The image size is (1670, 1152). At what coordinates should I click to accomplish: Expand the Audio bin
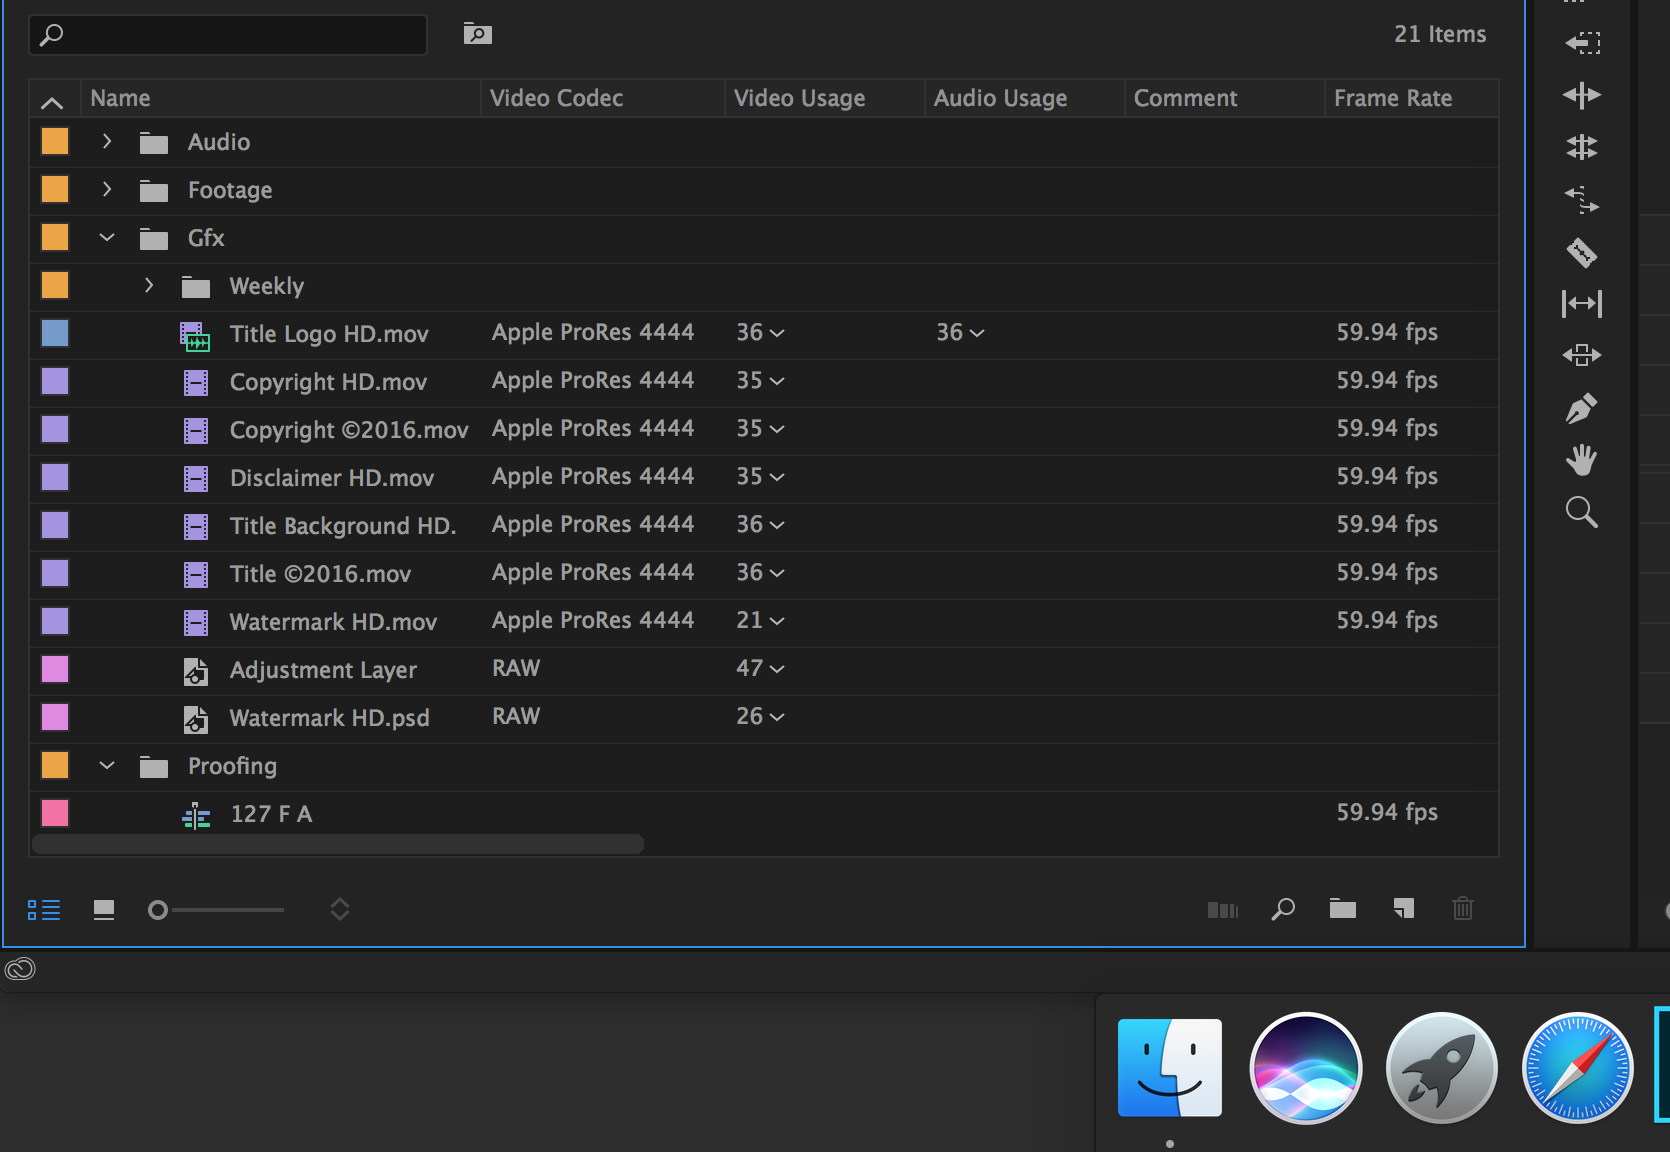pos(107,141)
